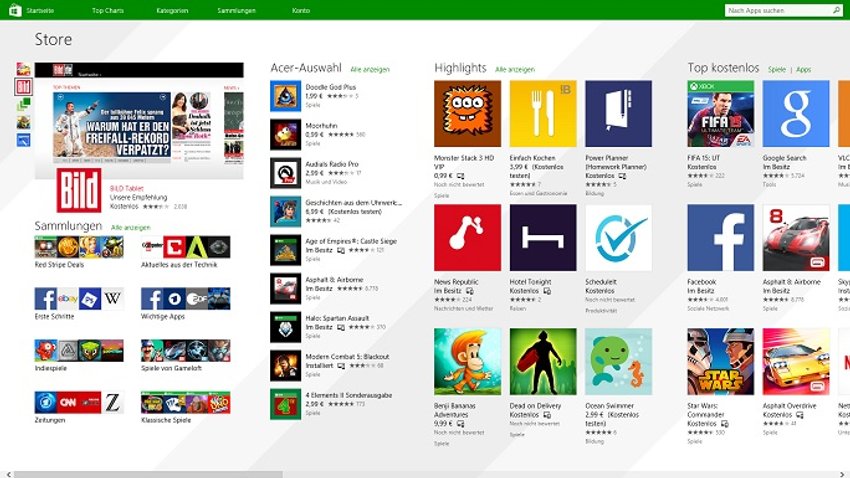The width and height of the screenshot is (850, 478).
Task: Open the Acer-Auswahl section heading
Action: 306,68
